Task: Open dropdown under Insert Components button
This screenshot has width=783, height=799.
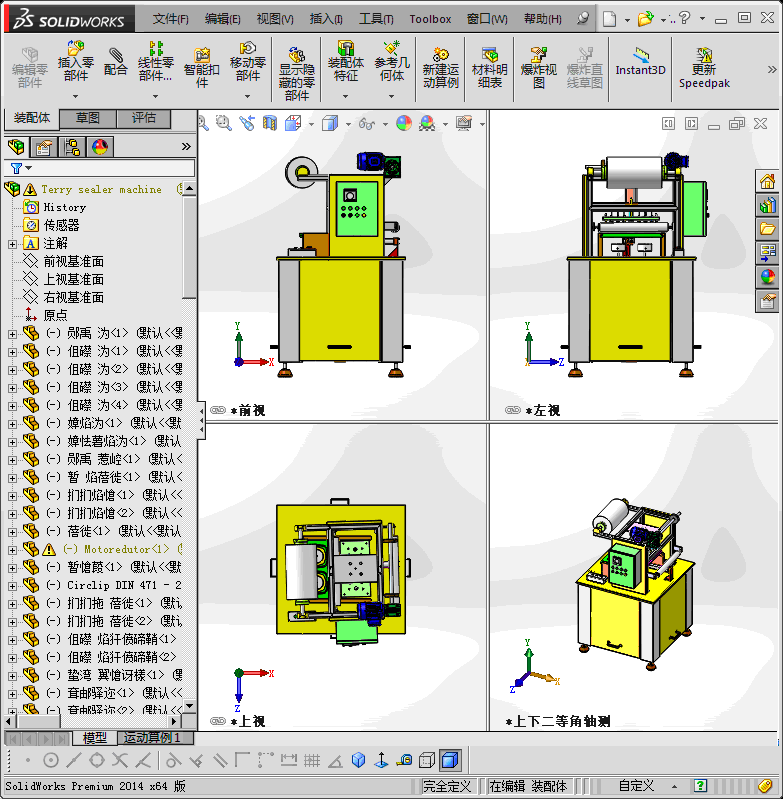Action: click(x=75, y=96)
